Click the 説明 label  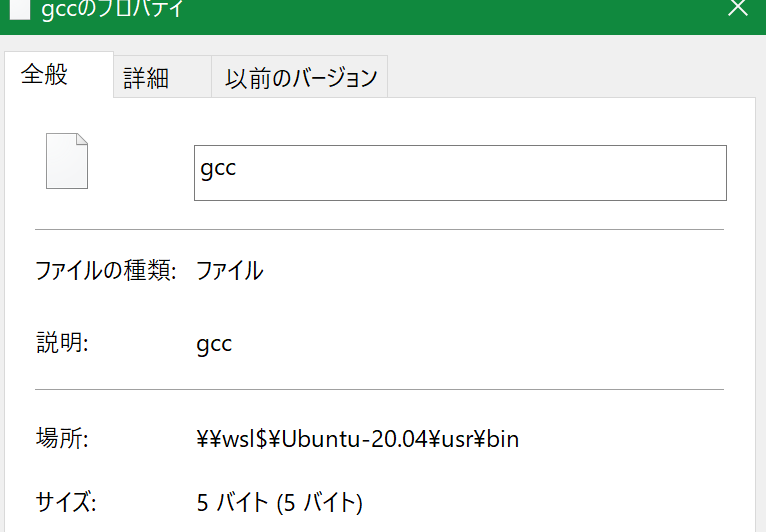62,344
